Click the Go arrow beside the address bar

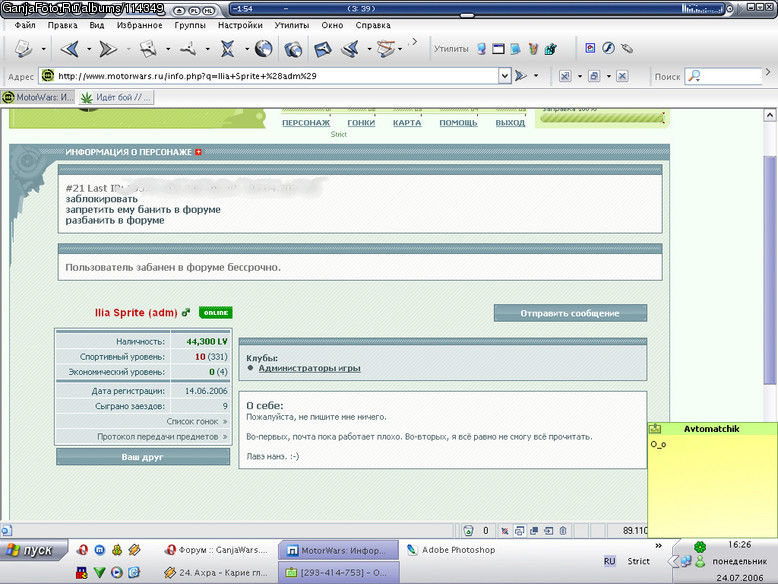point(520,76)
